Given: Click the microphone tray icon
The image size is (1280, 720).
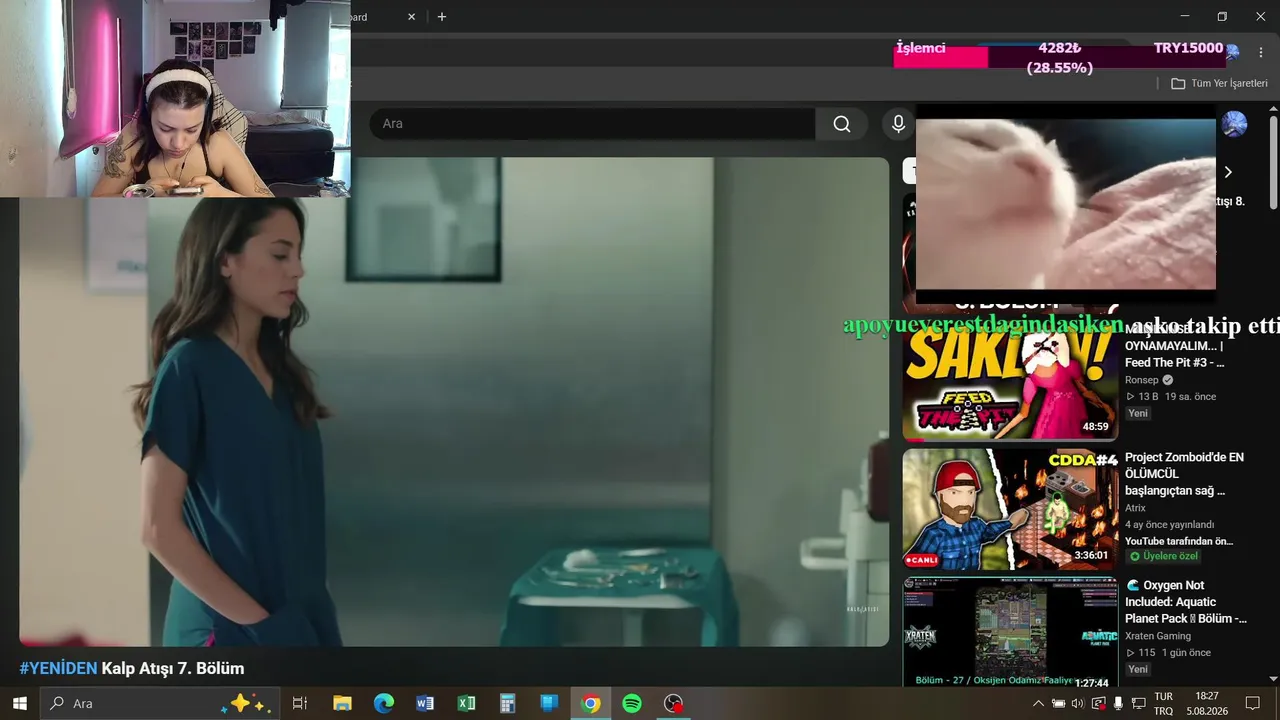Looking at the screenshot, I should pyautogui.click(x=1118, y=704).
